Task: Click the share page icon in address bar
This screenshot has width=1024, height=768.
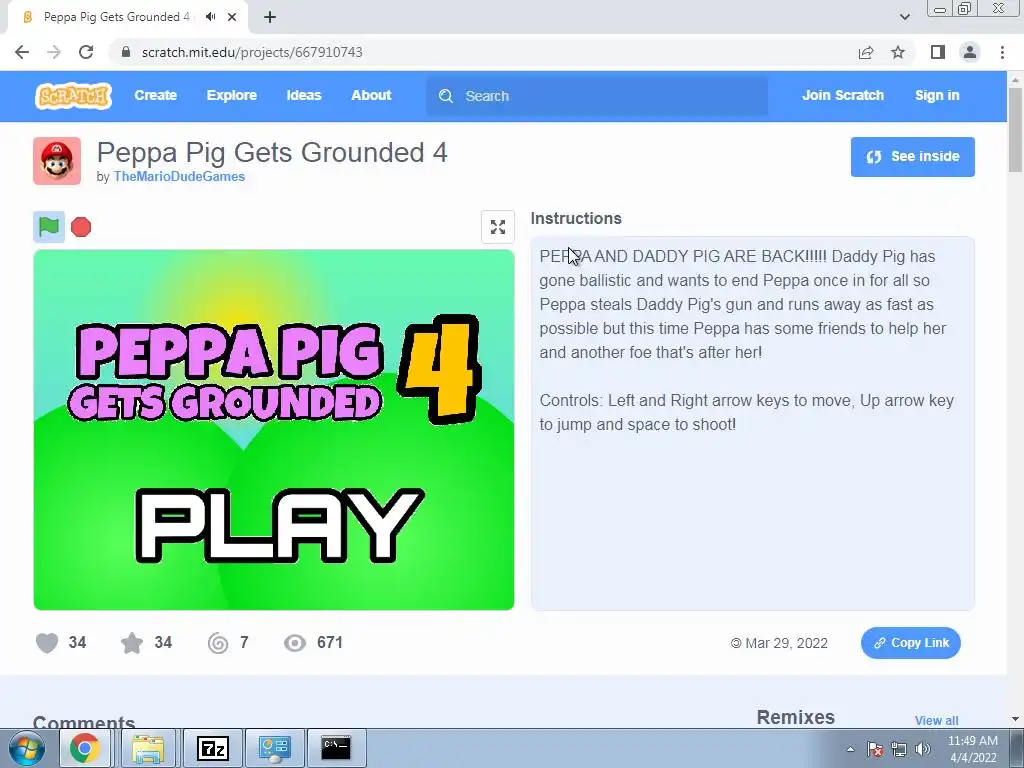Action: pos(866,52)
